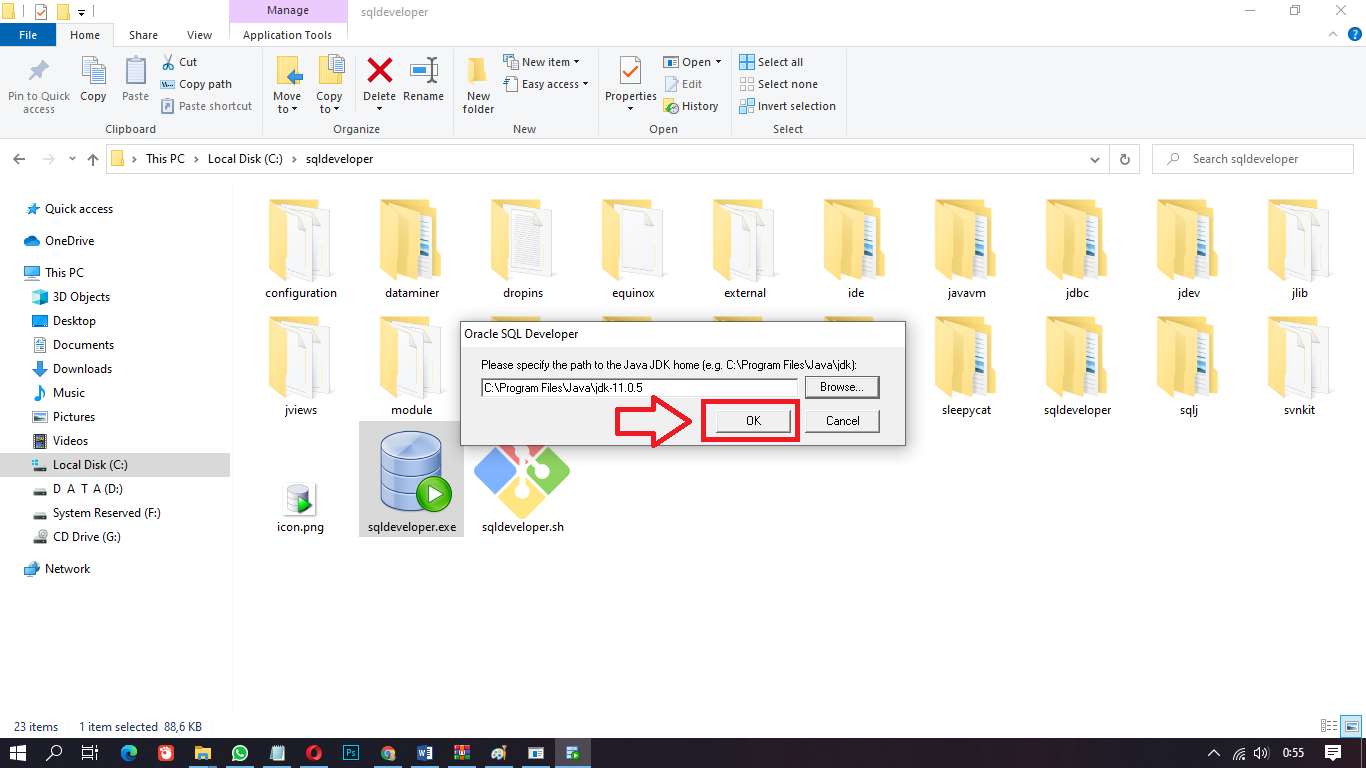Show hidden system tray icons
This screenshot has height=768, width=1366.
1214,753
